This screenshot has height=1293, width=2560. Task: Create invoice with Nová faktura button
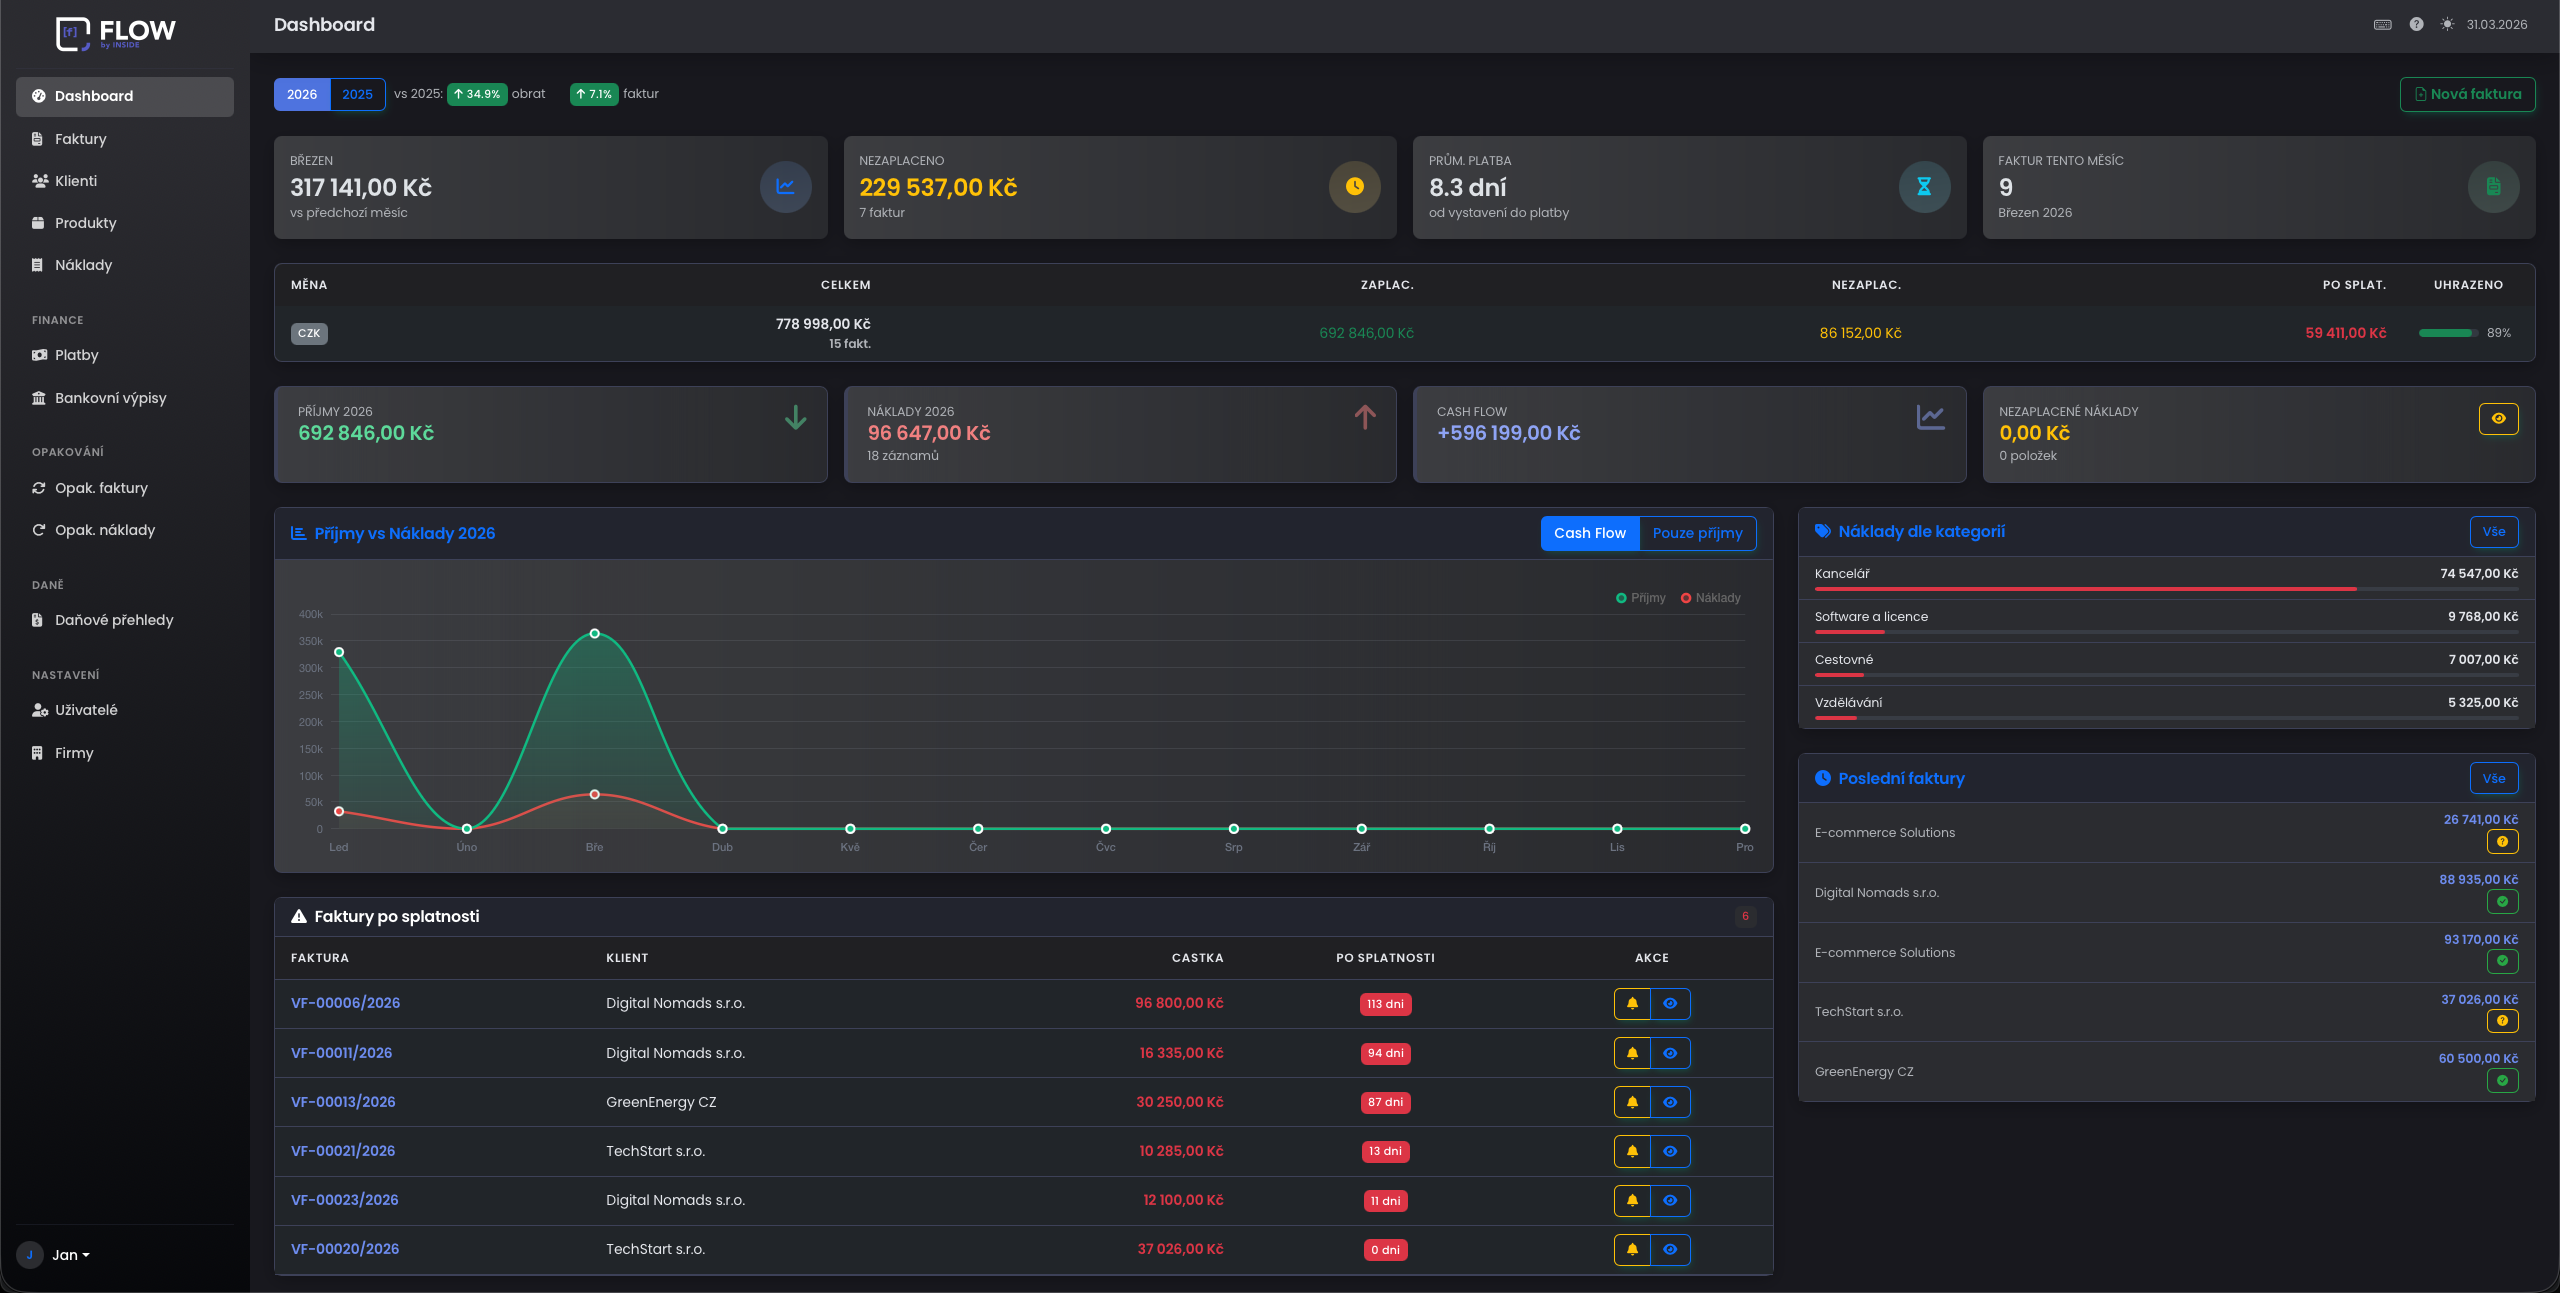[x=2467, y=95]
